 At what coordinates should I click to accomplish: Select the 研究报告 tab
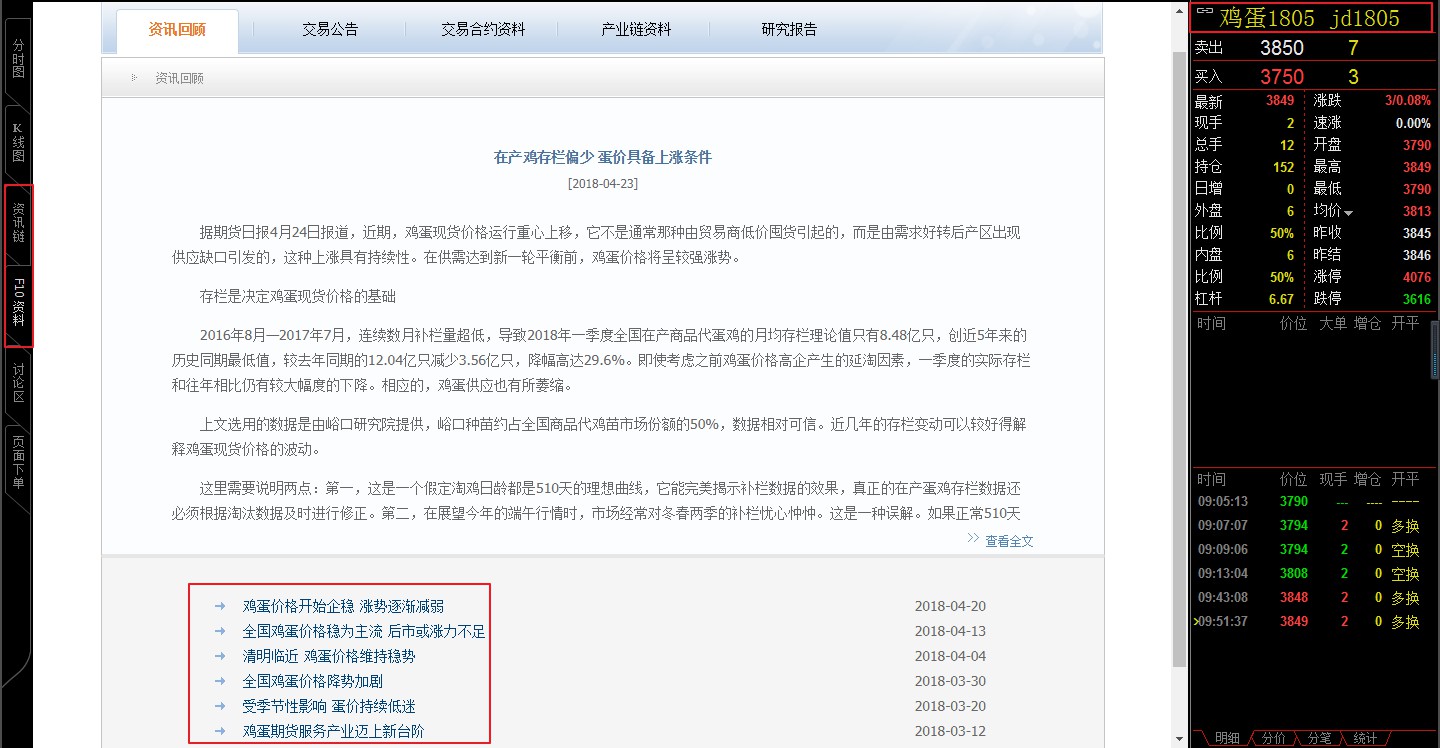click(789, 30)
